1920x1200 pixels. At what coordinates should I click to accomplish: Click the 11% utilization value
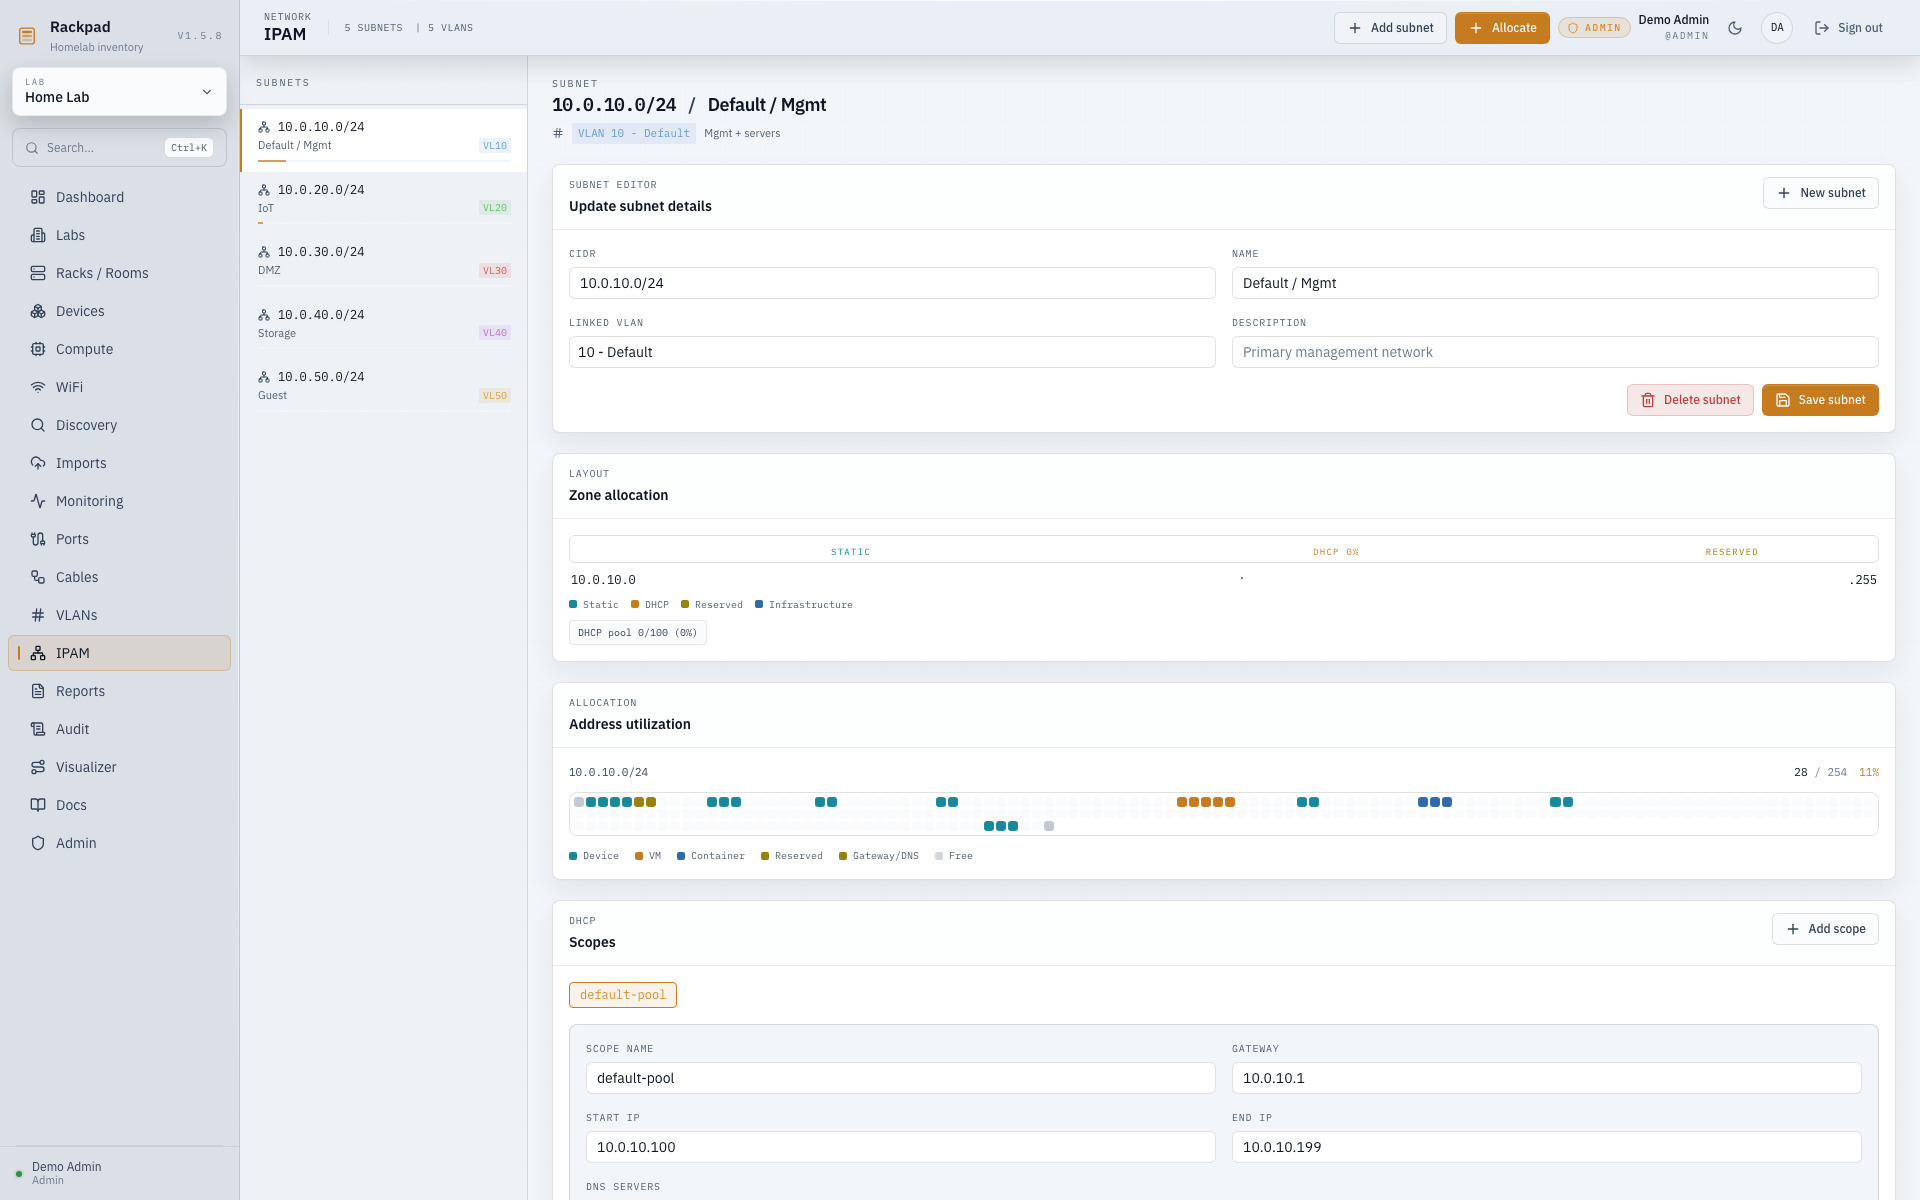1869,772
